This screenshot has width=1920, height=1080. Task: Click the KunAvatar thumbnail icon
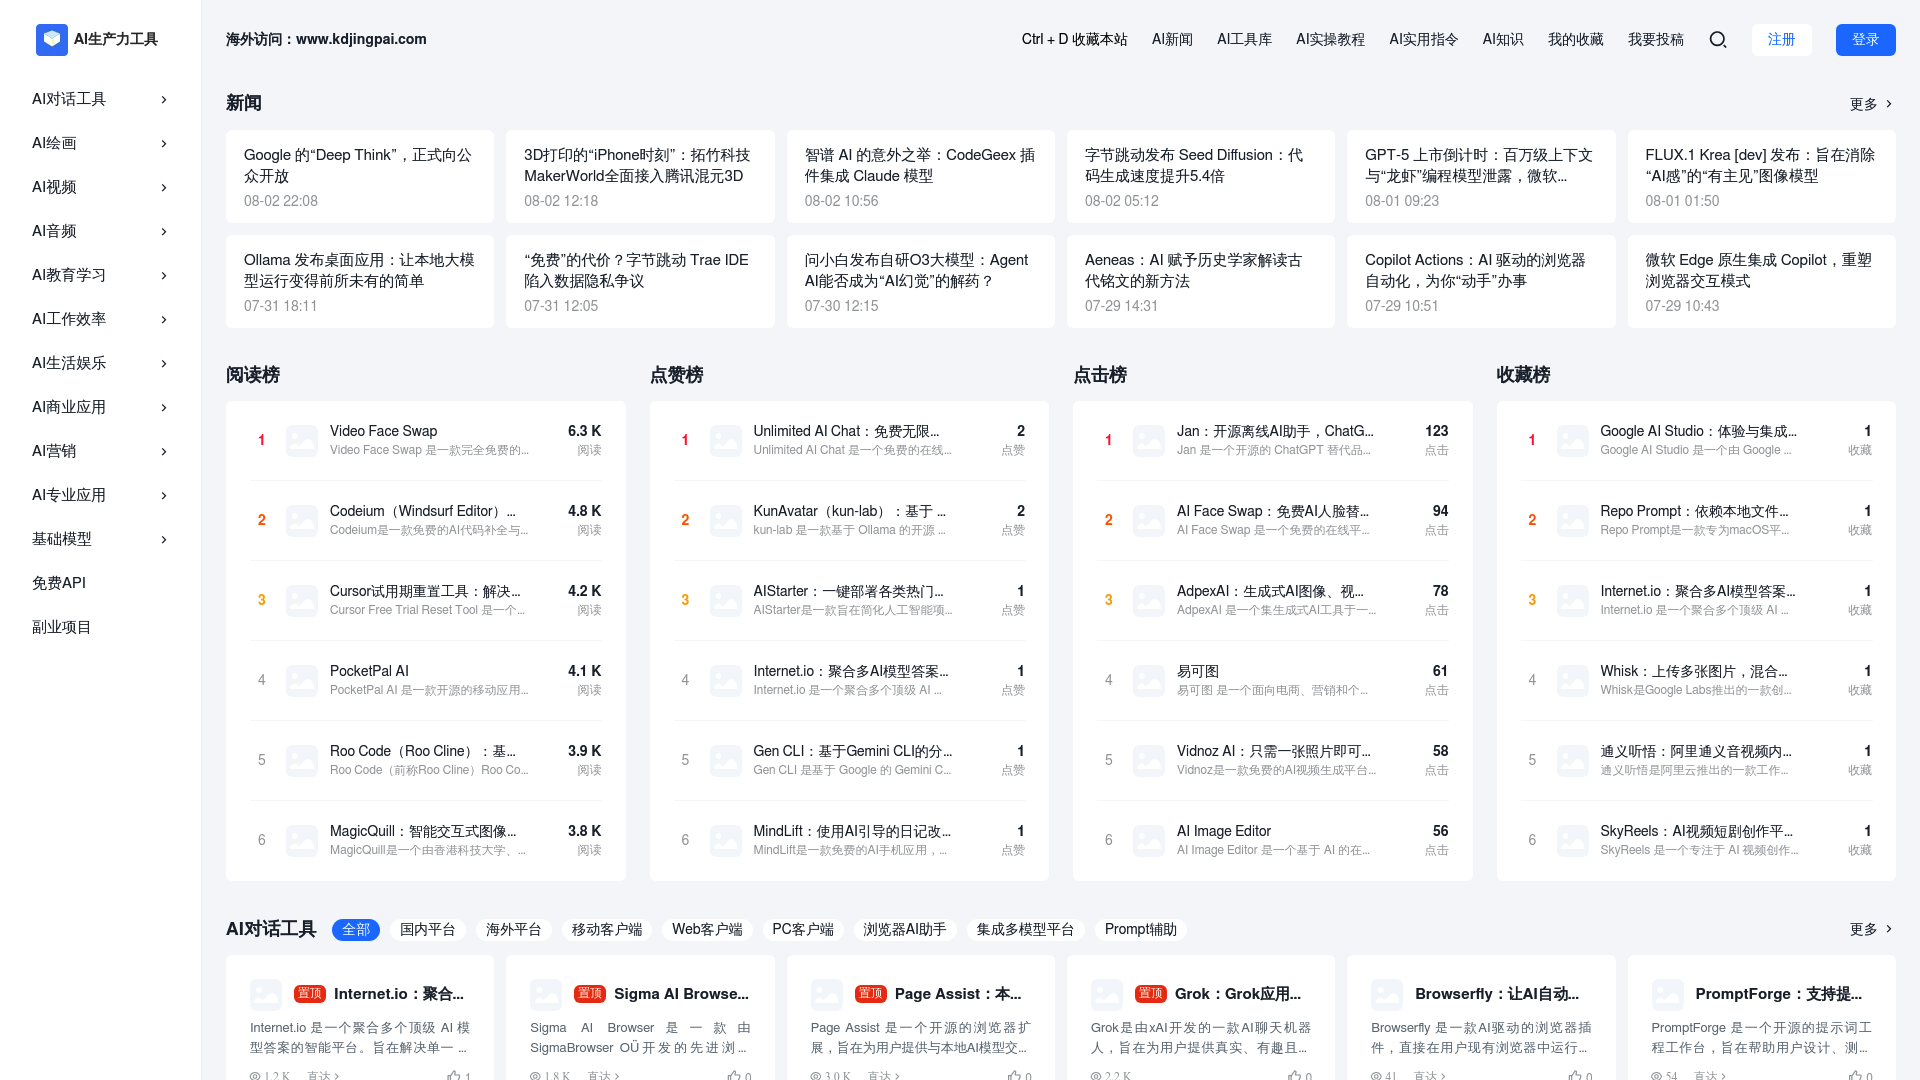(726, 520)
